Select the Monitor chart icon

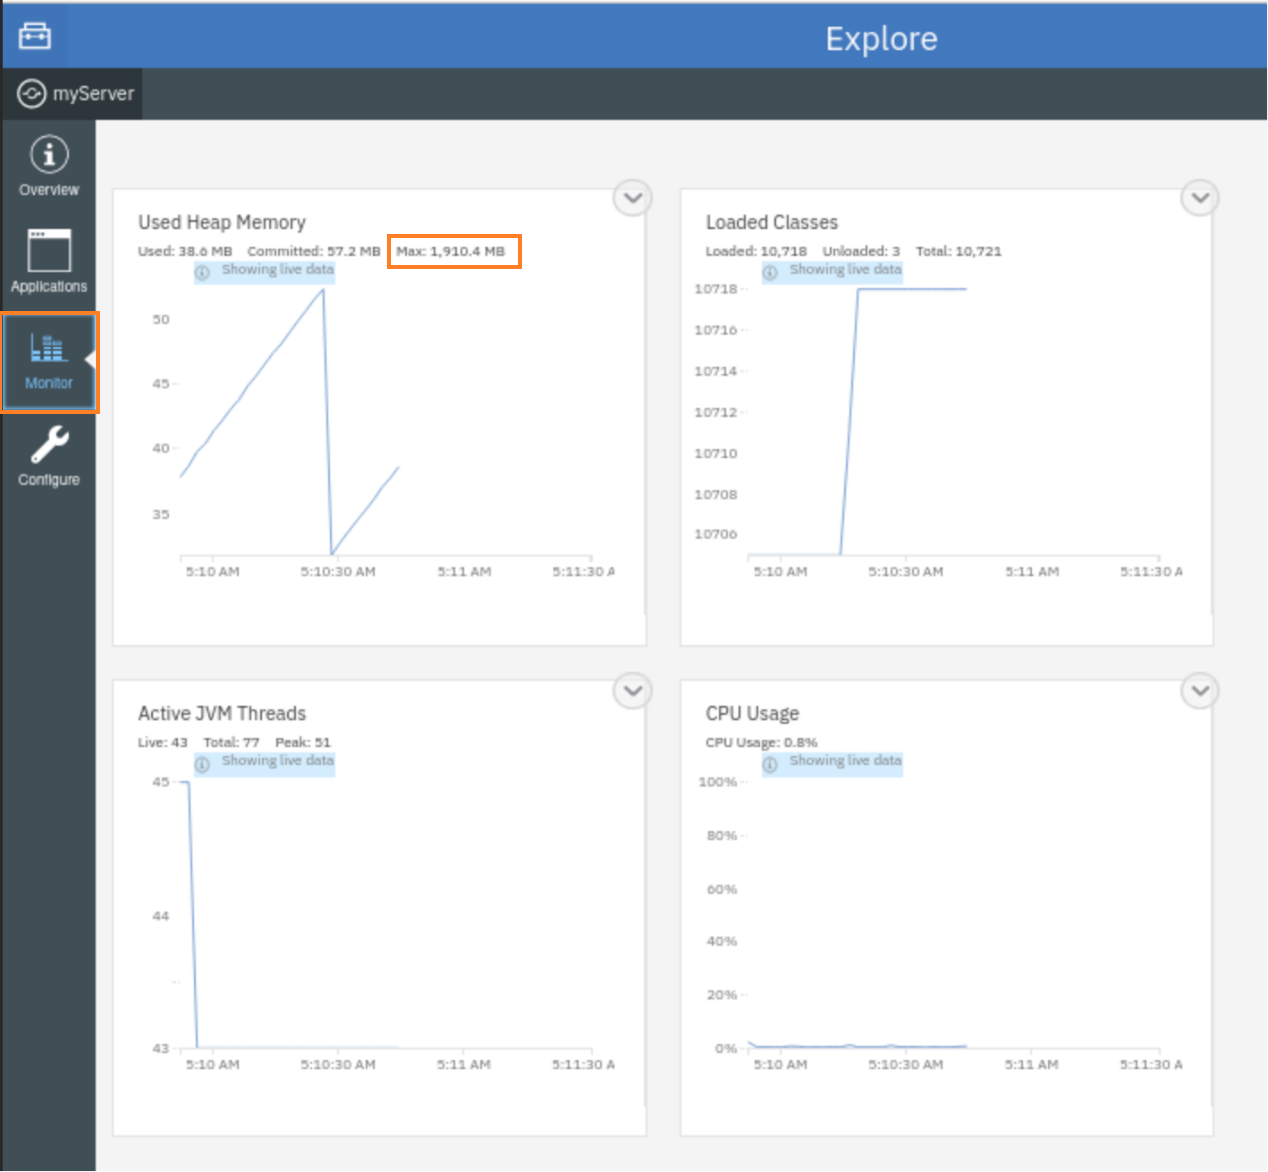pos(48,348)
